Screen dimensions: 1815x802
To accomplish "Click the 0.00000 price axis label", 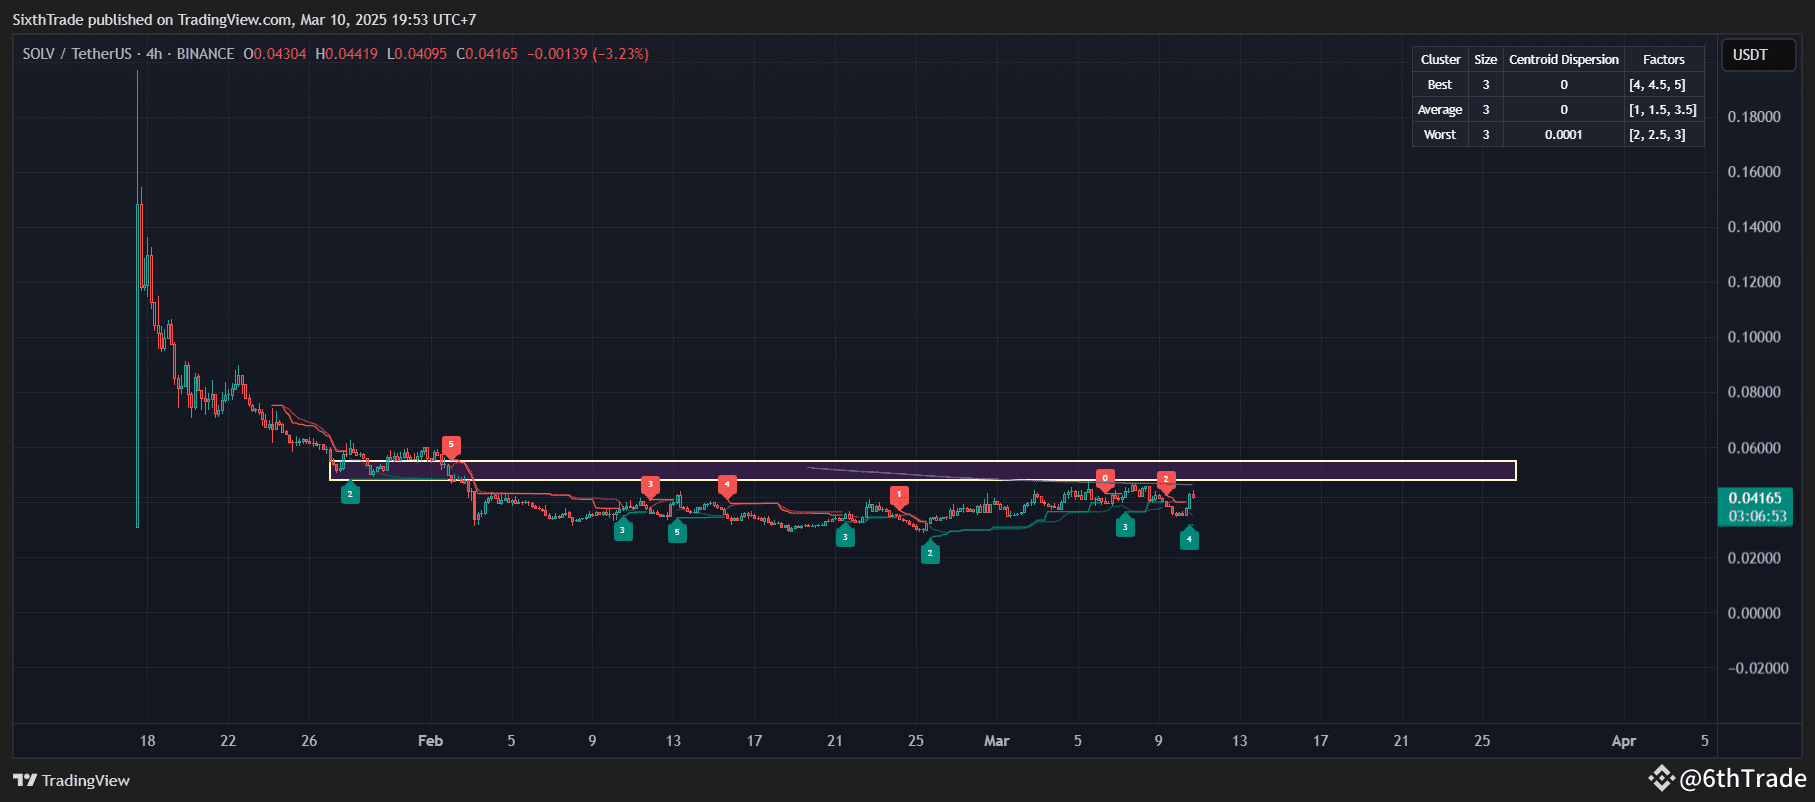I will (1754, 613).
